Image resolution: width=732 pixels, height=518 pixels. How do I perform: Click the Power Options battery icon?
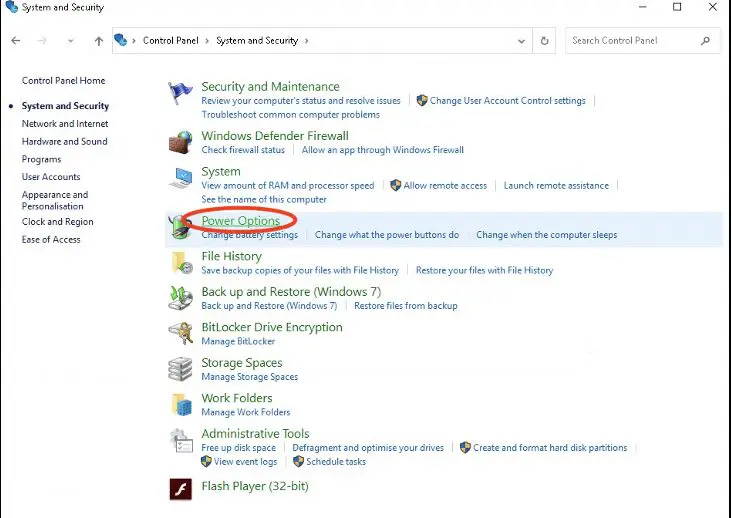pyautogui.click(x=181, y=227)
